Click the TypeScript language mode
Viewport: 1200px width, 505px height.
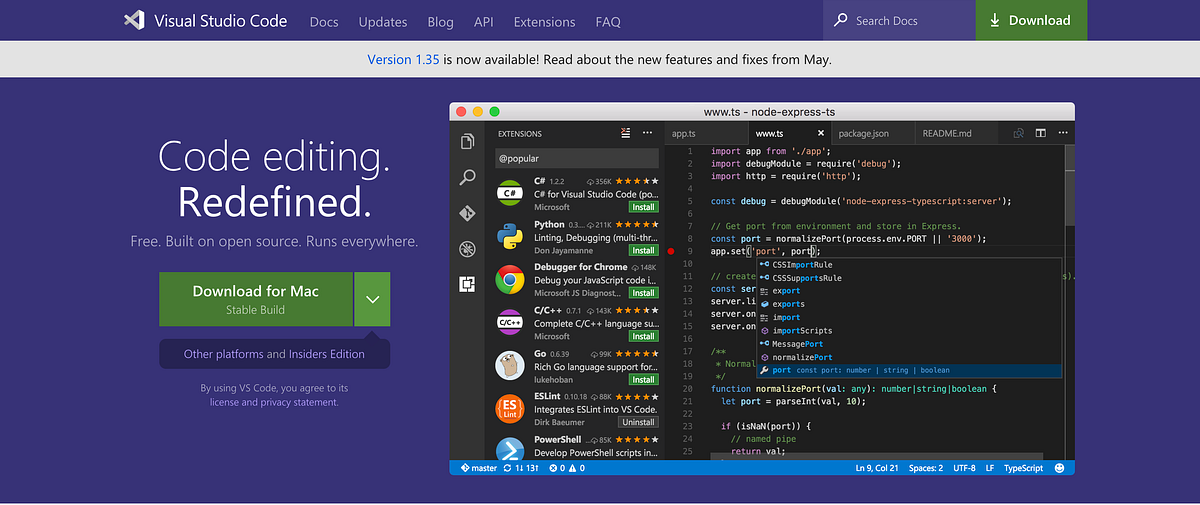(1023, 468)
